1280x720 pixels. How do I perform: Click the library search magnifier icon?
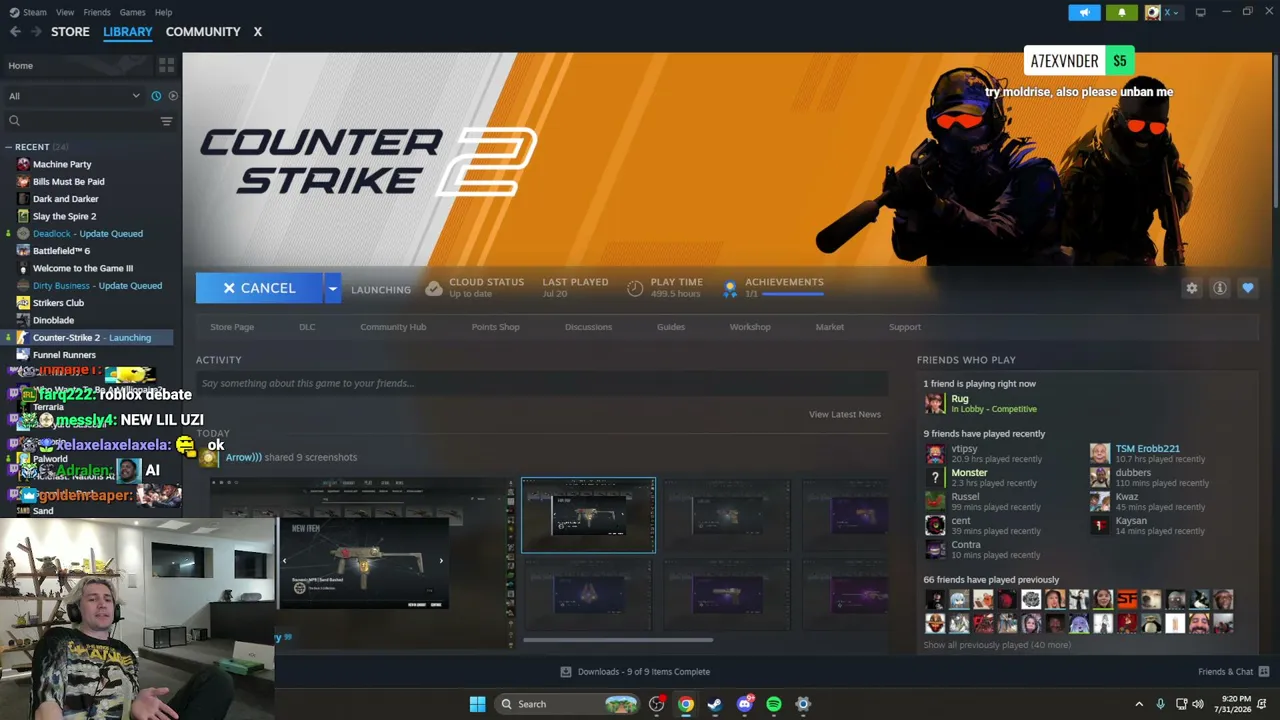click(14, 121)
